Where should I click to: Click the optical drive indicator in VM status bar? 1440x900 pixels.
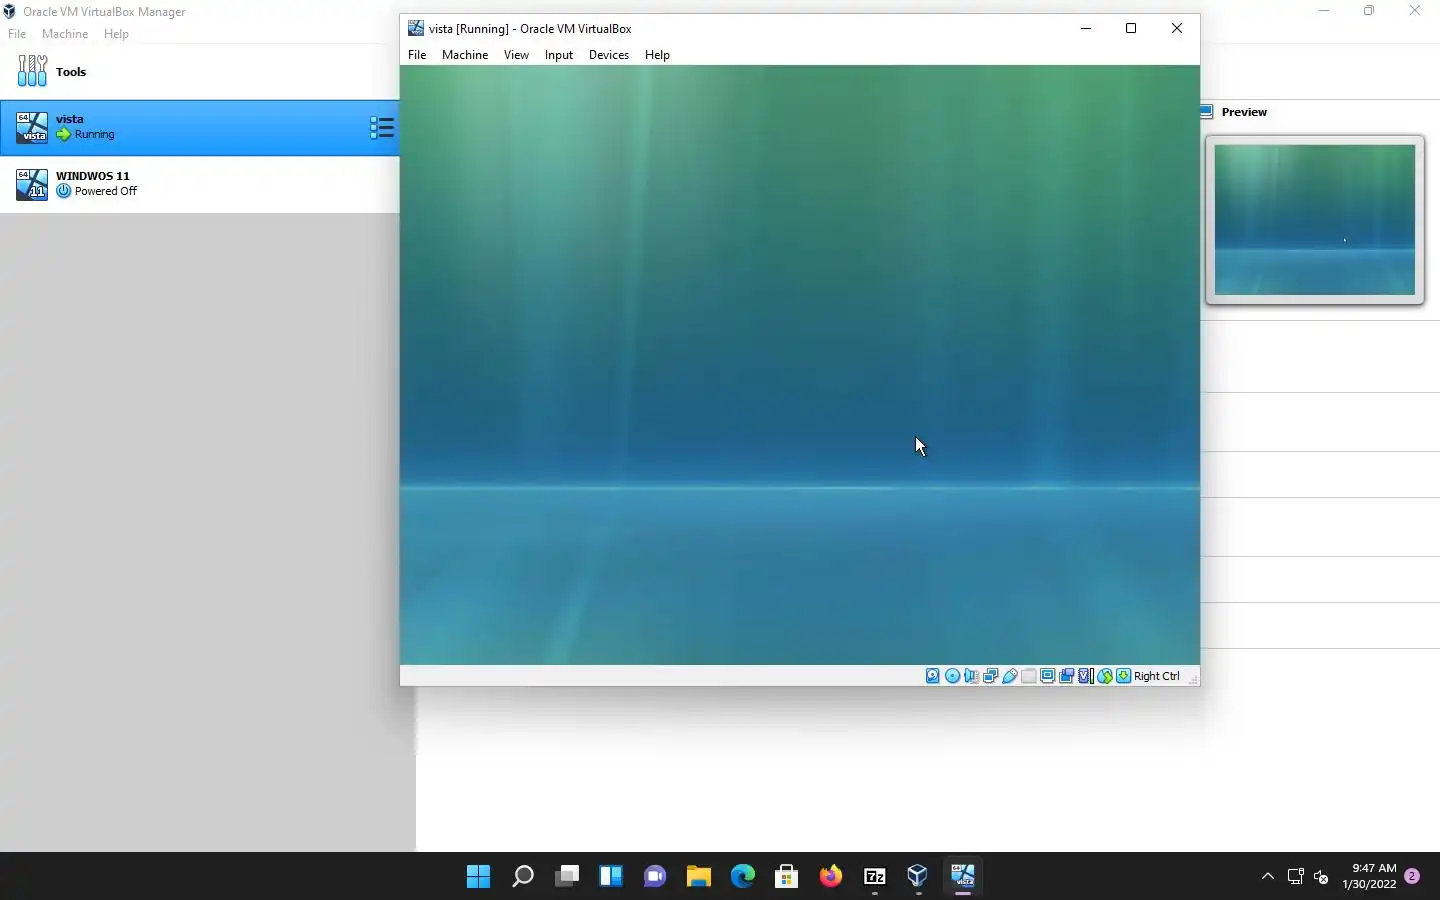952,676
